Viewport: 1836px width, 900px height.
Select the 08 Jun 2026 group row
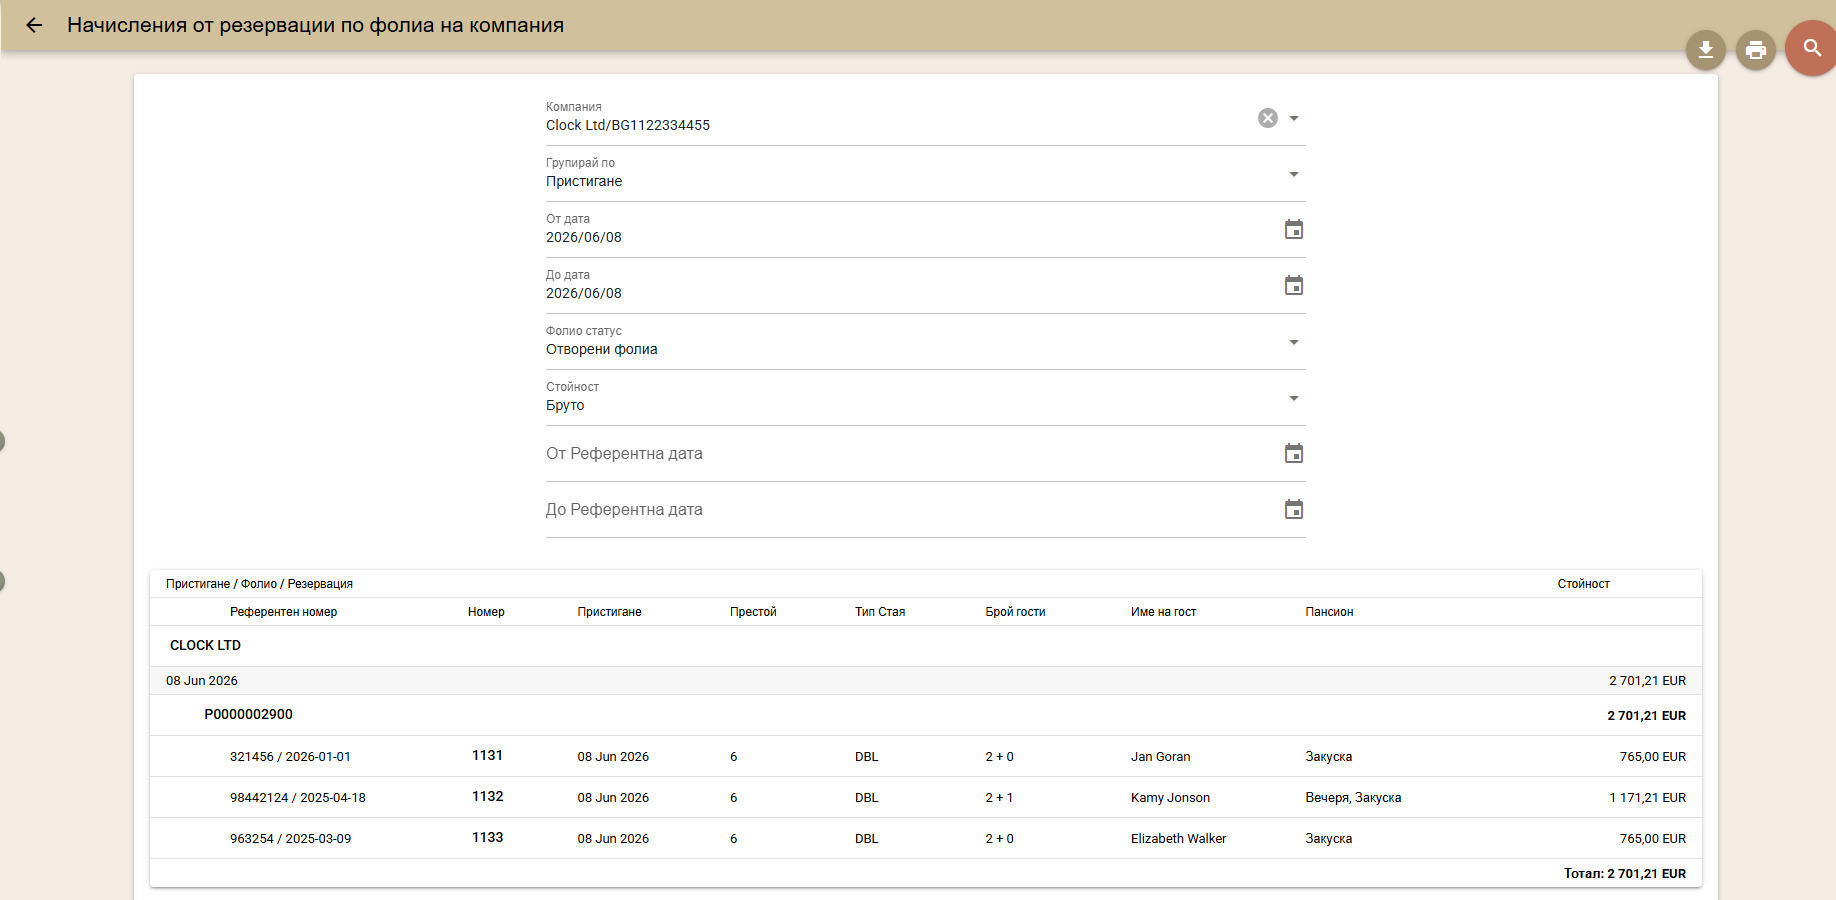926,681
